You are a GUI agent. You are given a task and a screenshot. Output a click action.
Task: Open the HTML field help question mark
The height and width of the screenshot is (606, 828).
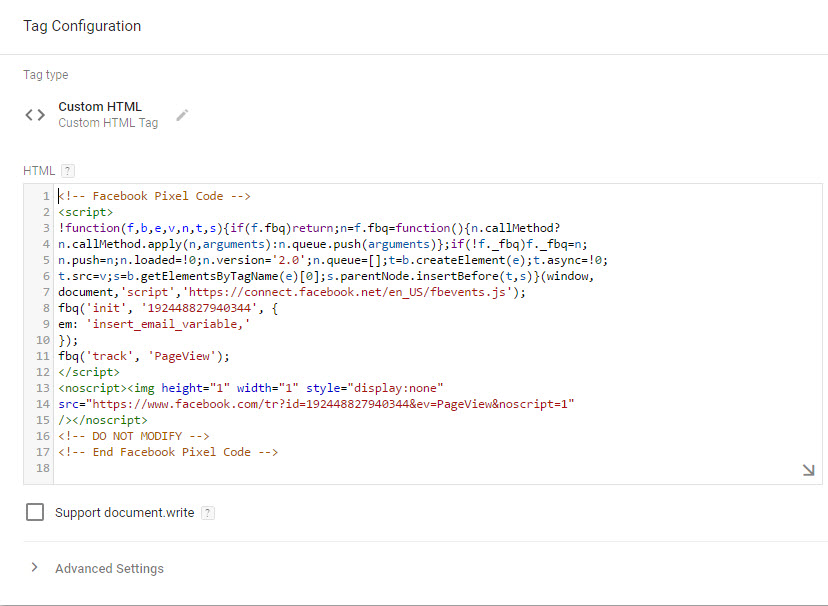(x=68, y=171)
